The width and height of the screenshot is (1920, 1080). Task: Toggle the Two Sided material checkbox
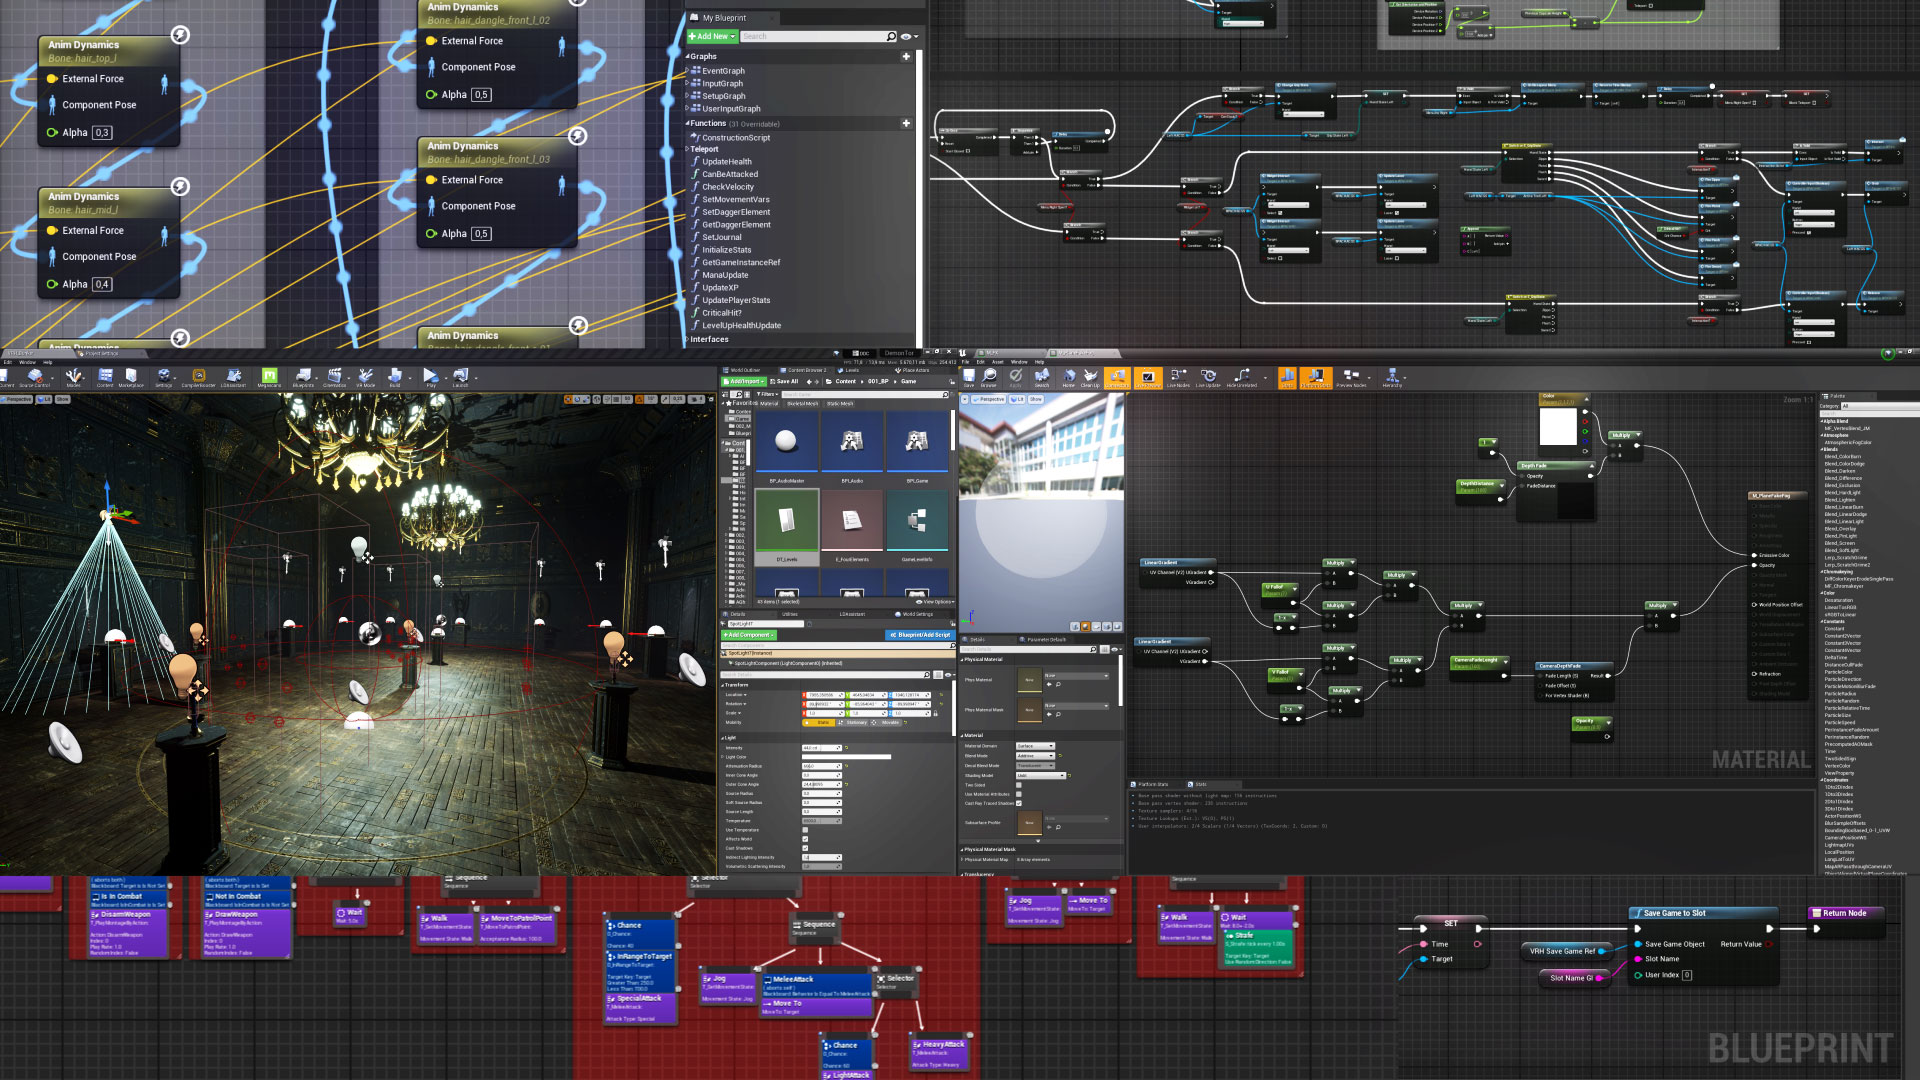pyautogui.click(x=1018, y=785)
